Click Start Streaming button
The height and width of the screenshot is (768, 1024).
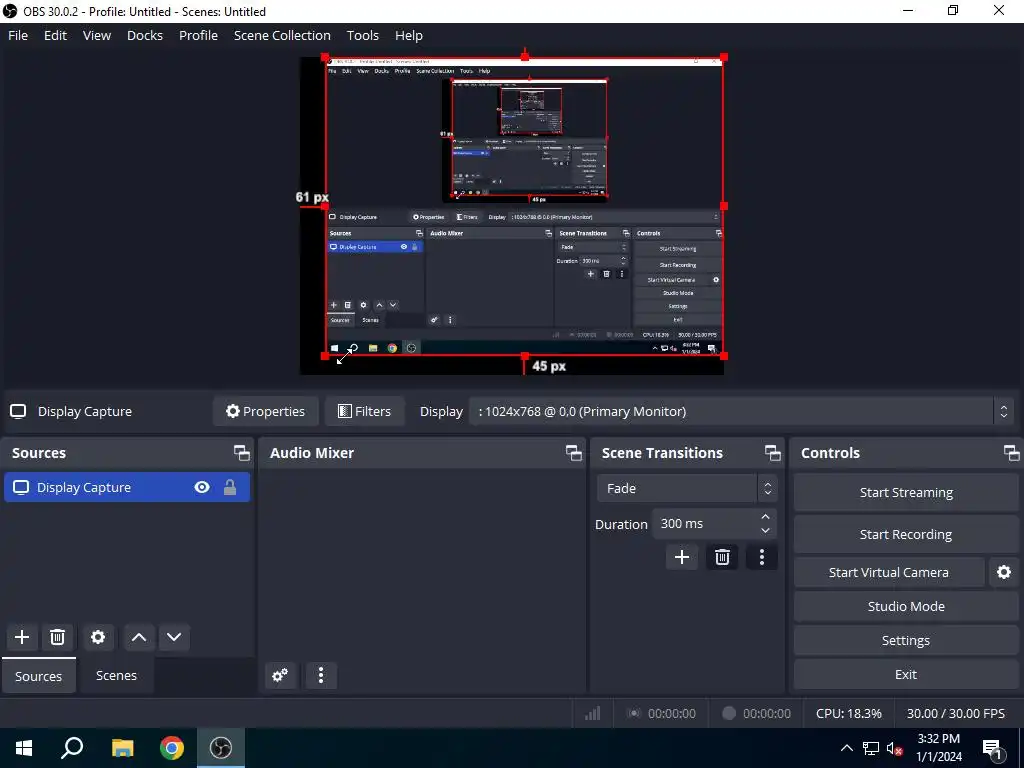[x=906, y=492]
